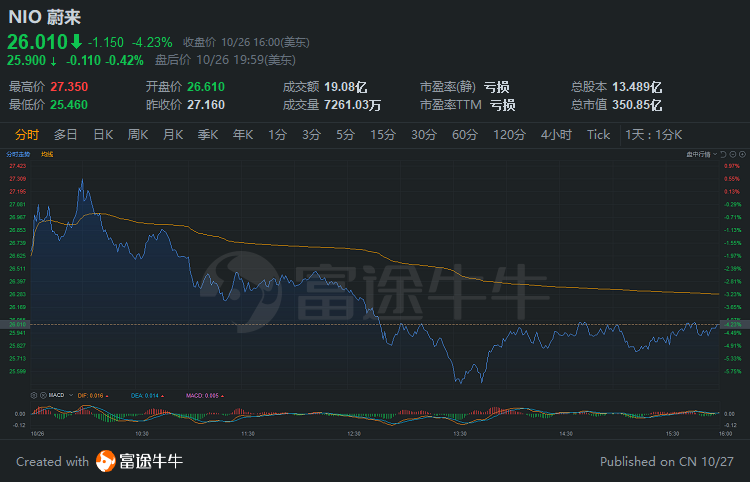Click the 成交额 19.08亿 value

click(345, 87)
